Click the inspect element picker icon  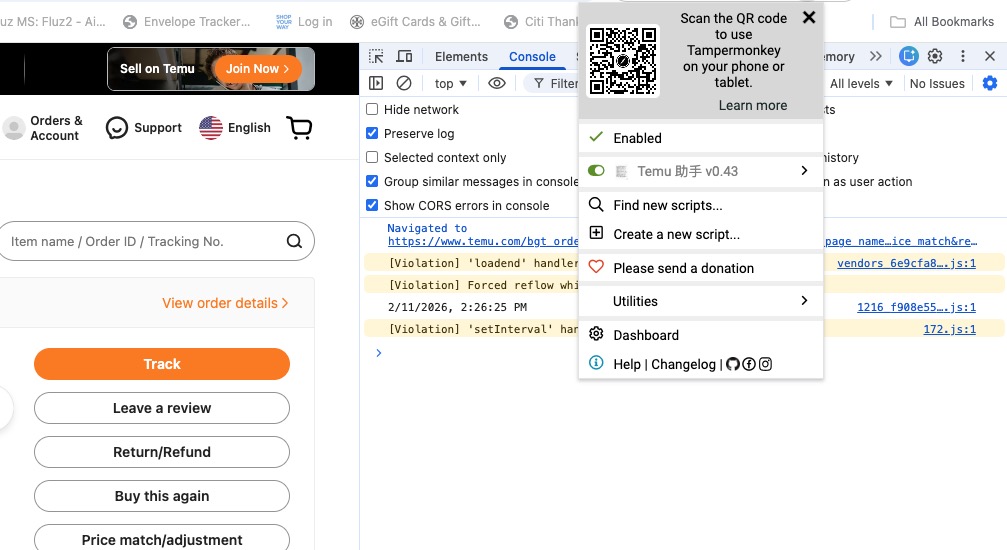(376, 57)
